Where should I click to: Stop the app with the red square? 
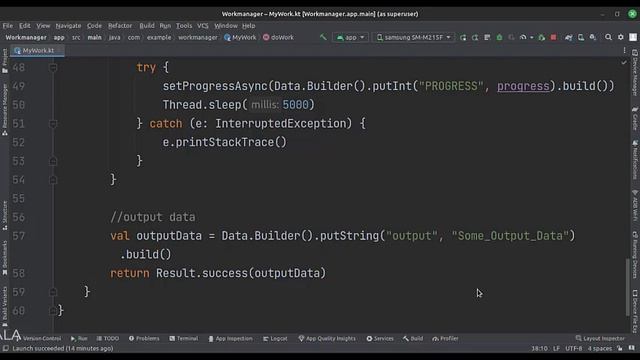point(553,37)
